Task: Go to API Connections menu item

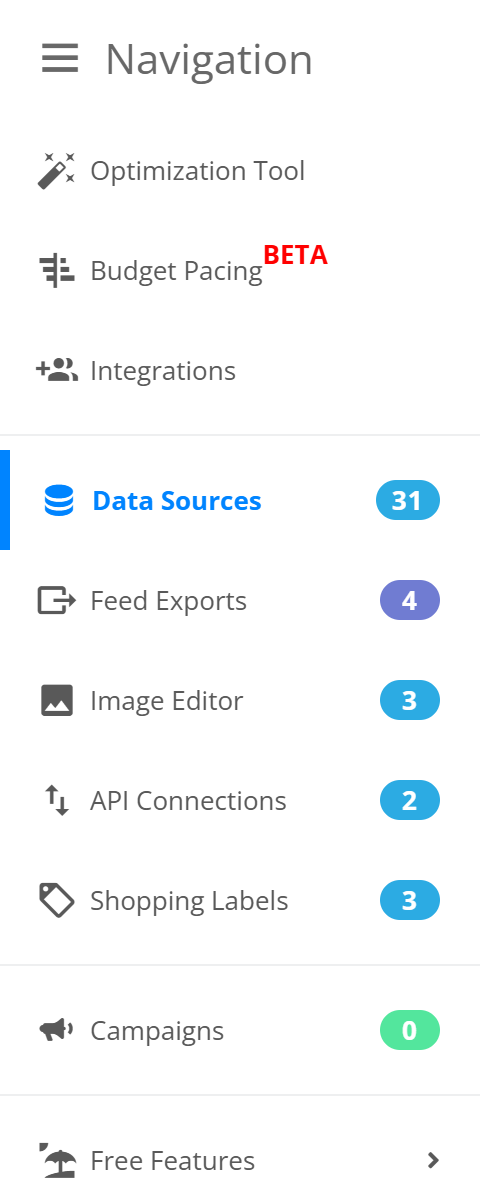Action: 240,800
